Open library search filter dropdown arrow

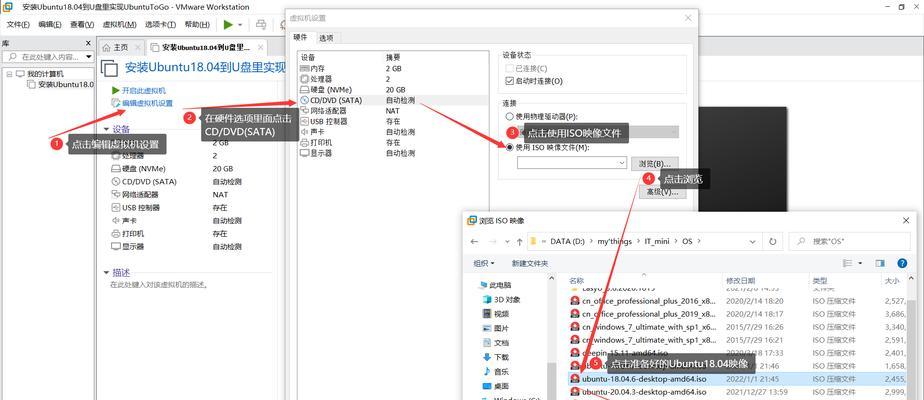(89, 57)
